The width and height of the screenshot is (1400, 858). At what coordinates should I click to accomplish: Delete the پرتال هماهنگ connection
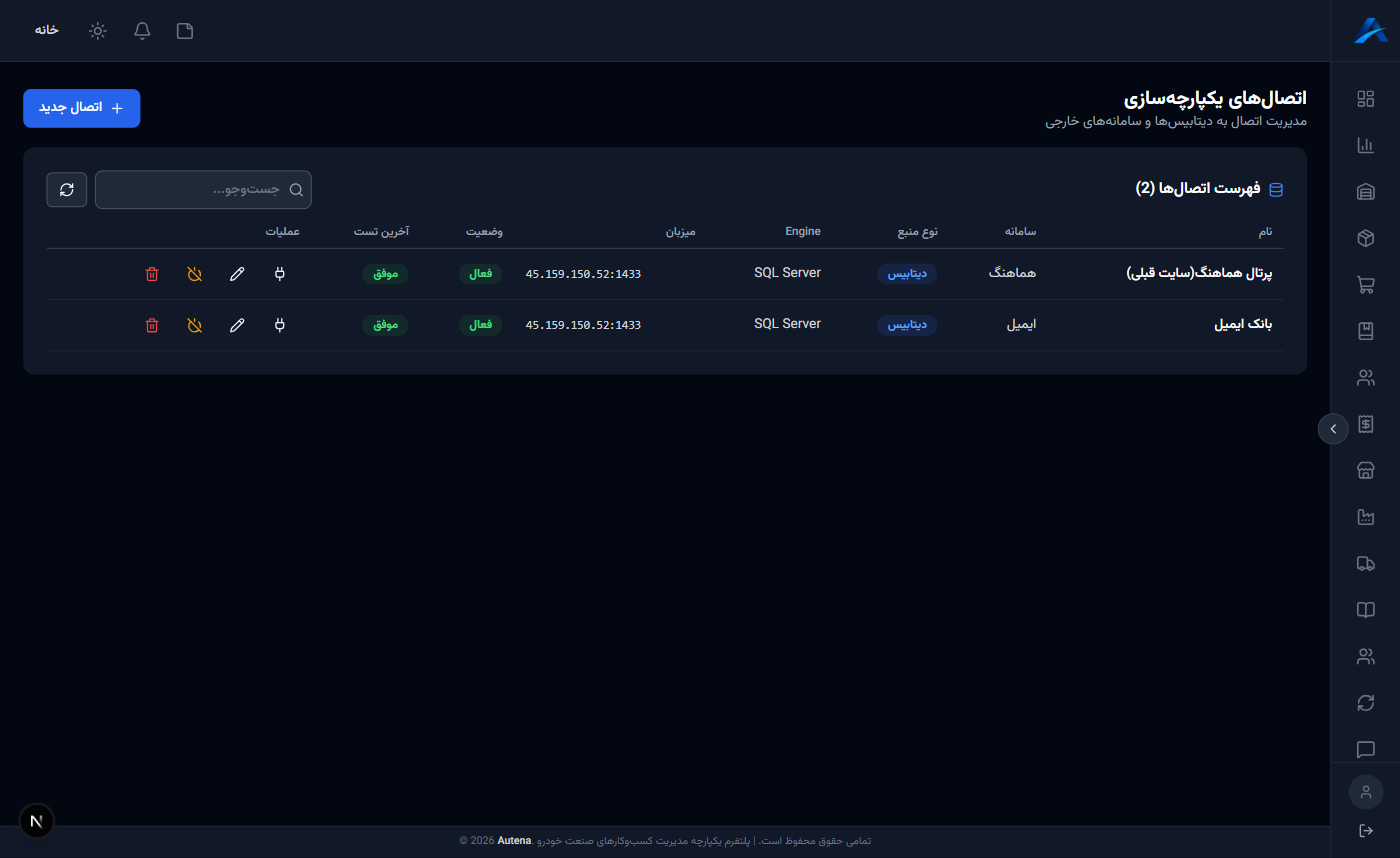(x=152, y=273)
